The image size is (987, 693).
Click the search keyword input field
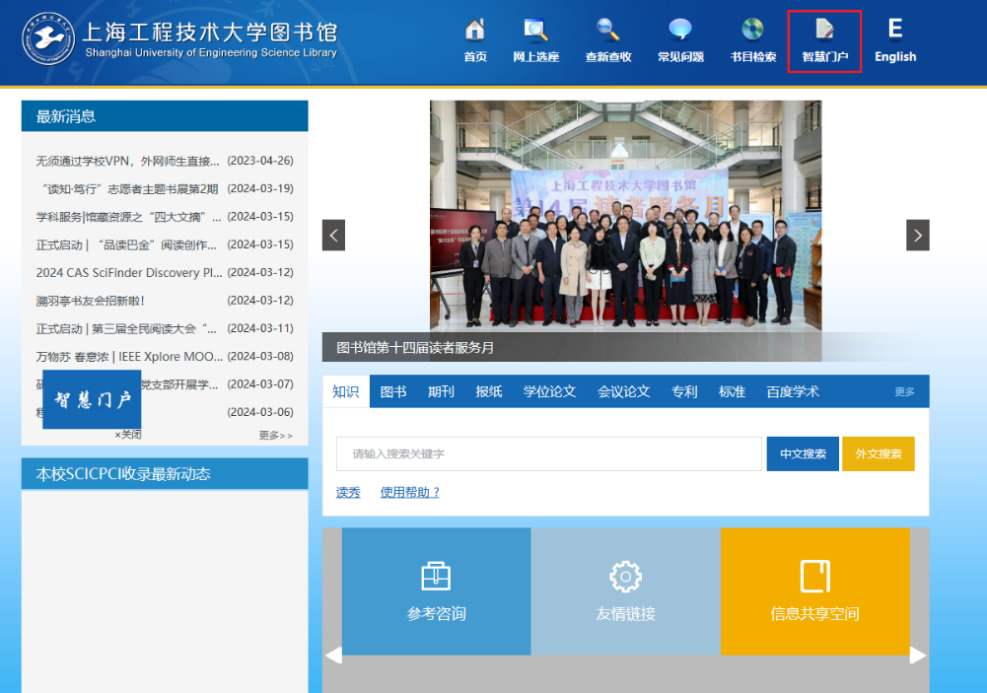point(549,454)
